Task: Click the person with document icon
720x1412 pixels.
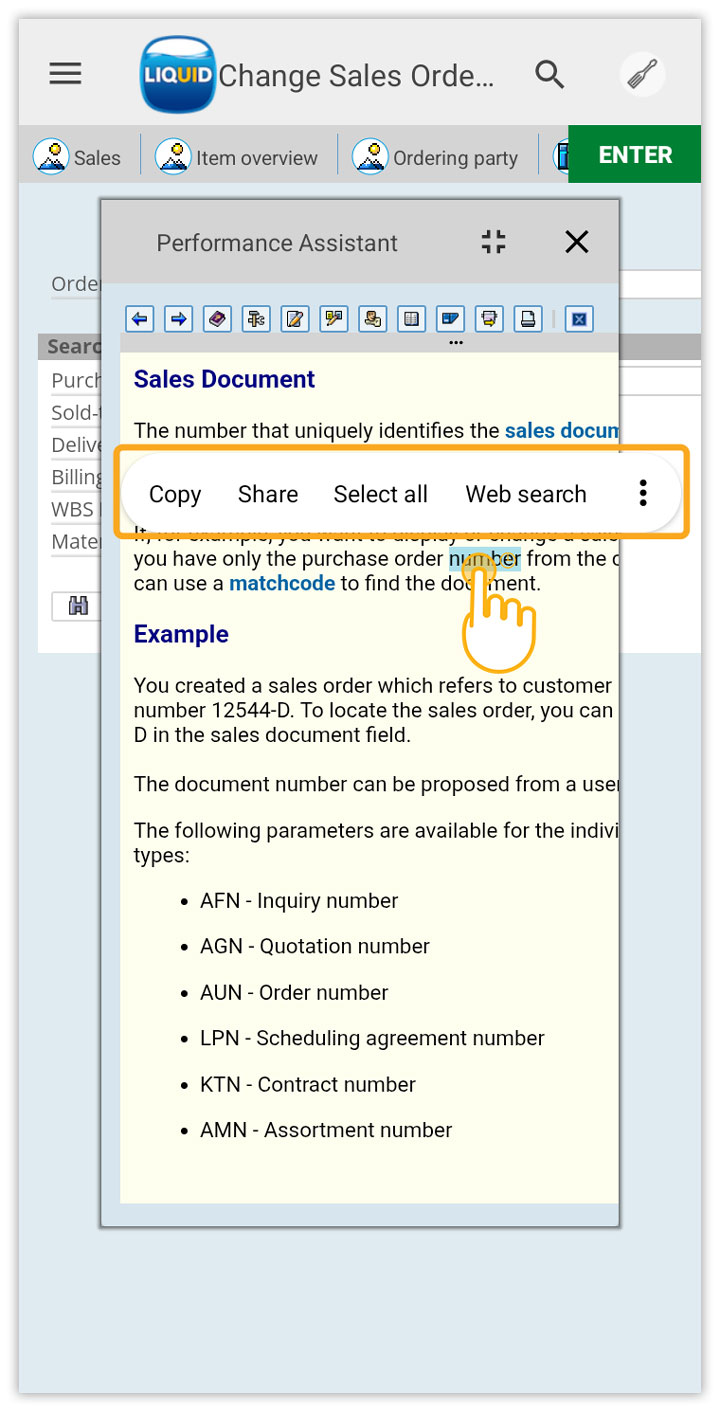Action: click(x=372, y=319)
